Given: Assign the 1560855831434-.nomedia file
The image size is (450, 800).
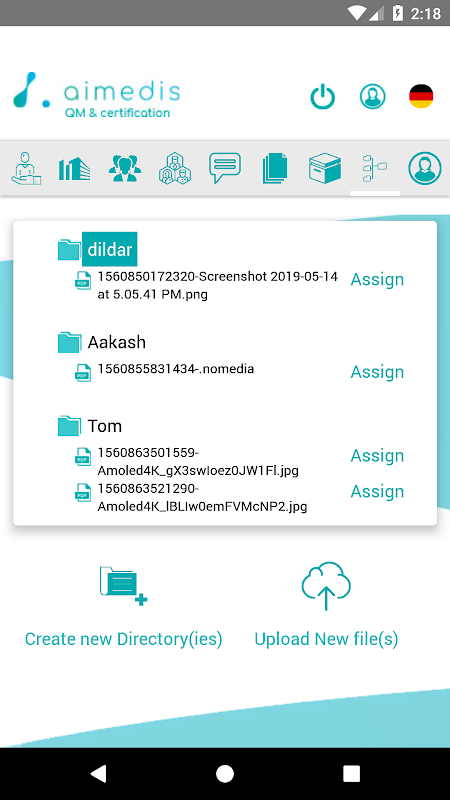Looking at the screenshot, I should tap(377, 372).
